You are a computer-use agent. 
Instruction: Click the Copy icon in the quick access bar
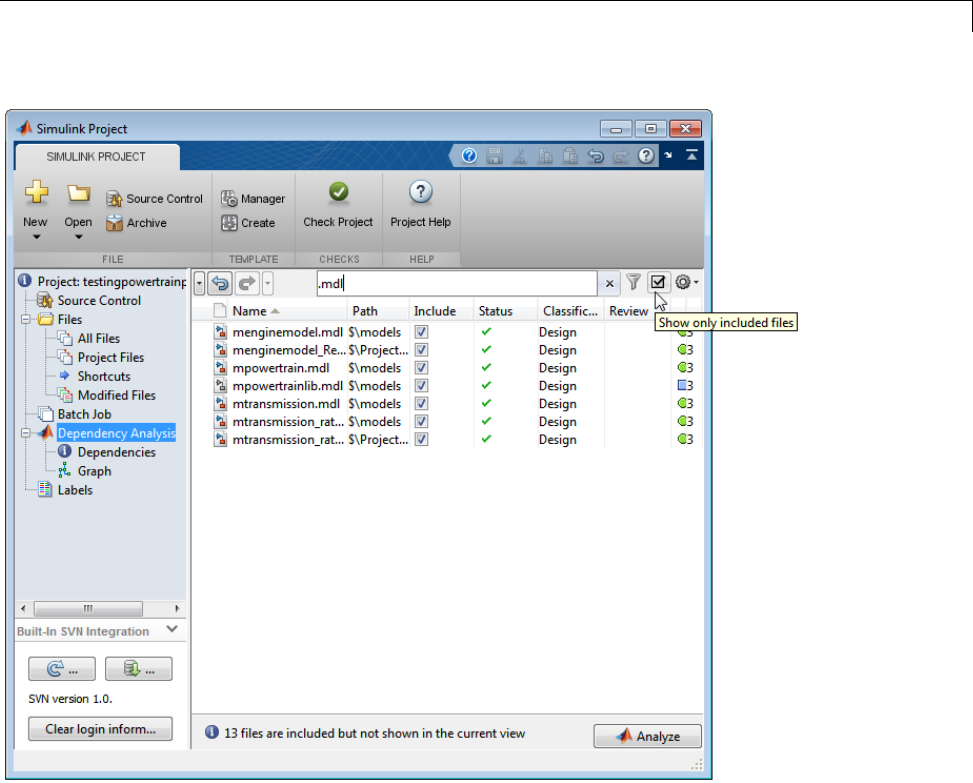(x=545, y=156)
